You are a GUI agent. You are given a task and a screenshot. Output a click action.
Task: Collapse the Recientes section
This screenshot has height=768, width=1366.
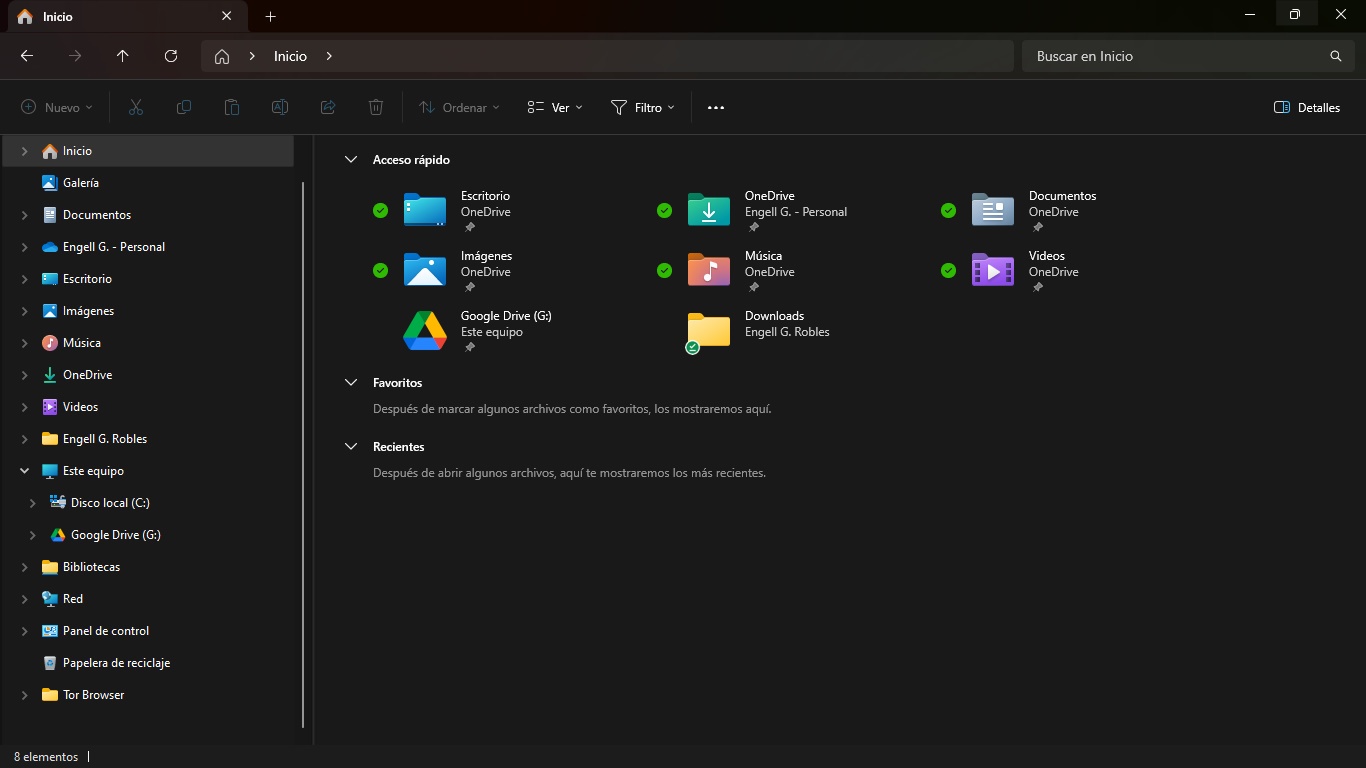pyautogui.click(x=351, y=447)
